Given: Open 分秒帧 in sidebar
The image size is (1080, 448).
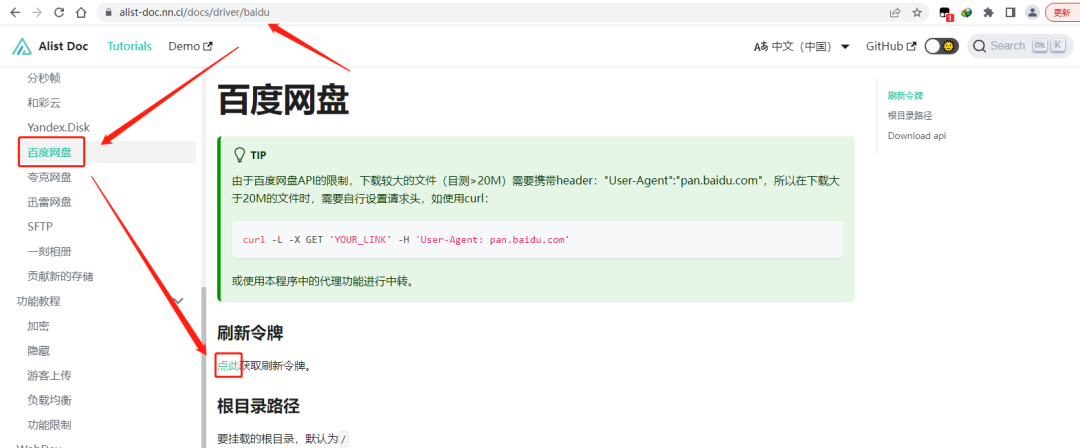Looking at the screenshot, I should pyautogui.click(x=44, y=78).
